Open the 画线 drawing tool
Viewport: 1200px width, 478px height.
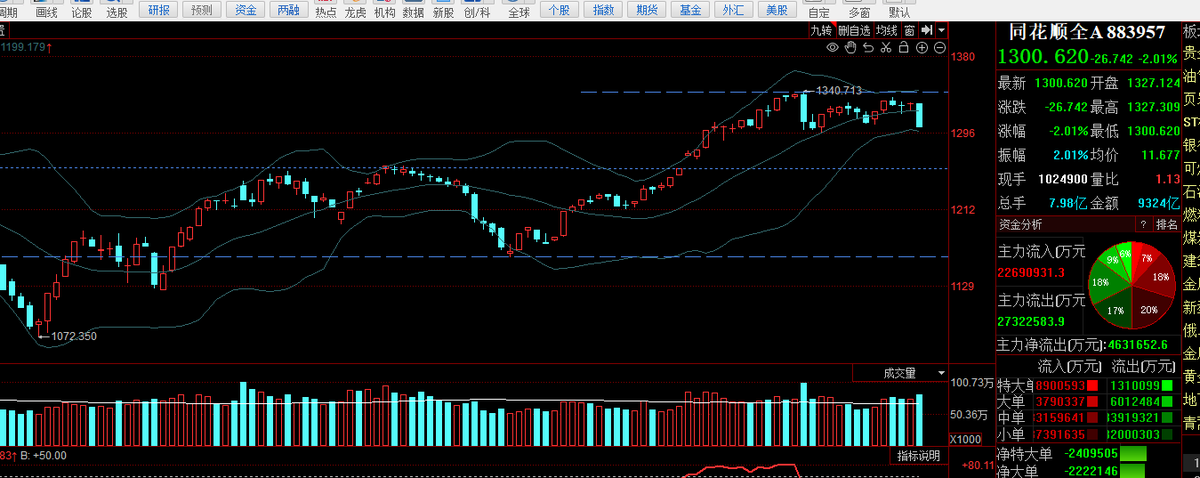pos(45,12)
